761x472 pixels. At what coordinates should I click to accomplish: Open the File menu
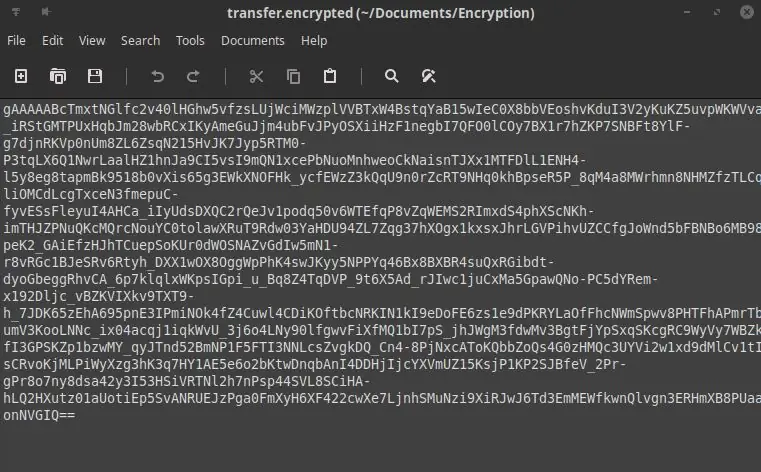(16, 41)
